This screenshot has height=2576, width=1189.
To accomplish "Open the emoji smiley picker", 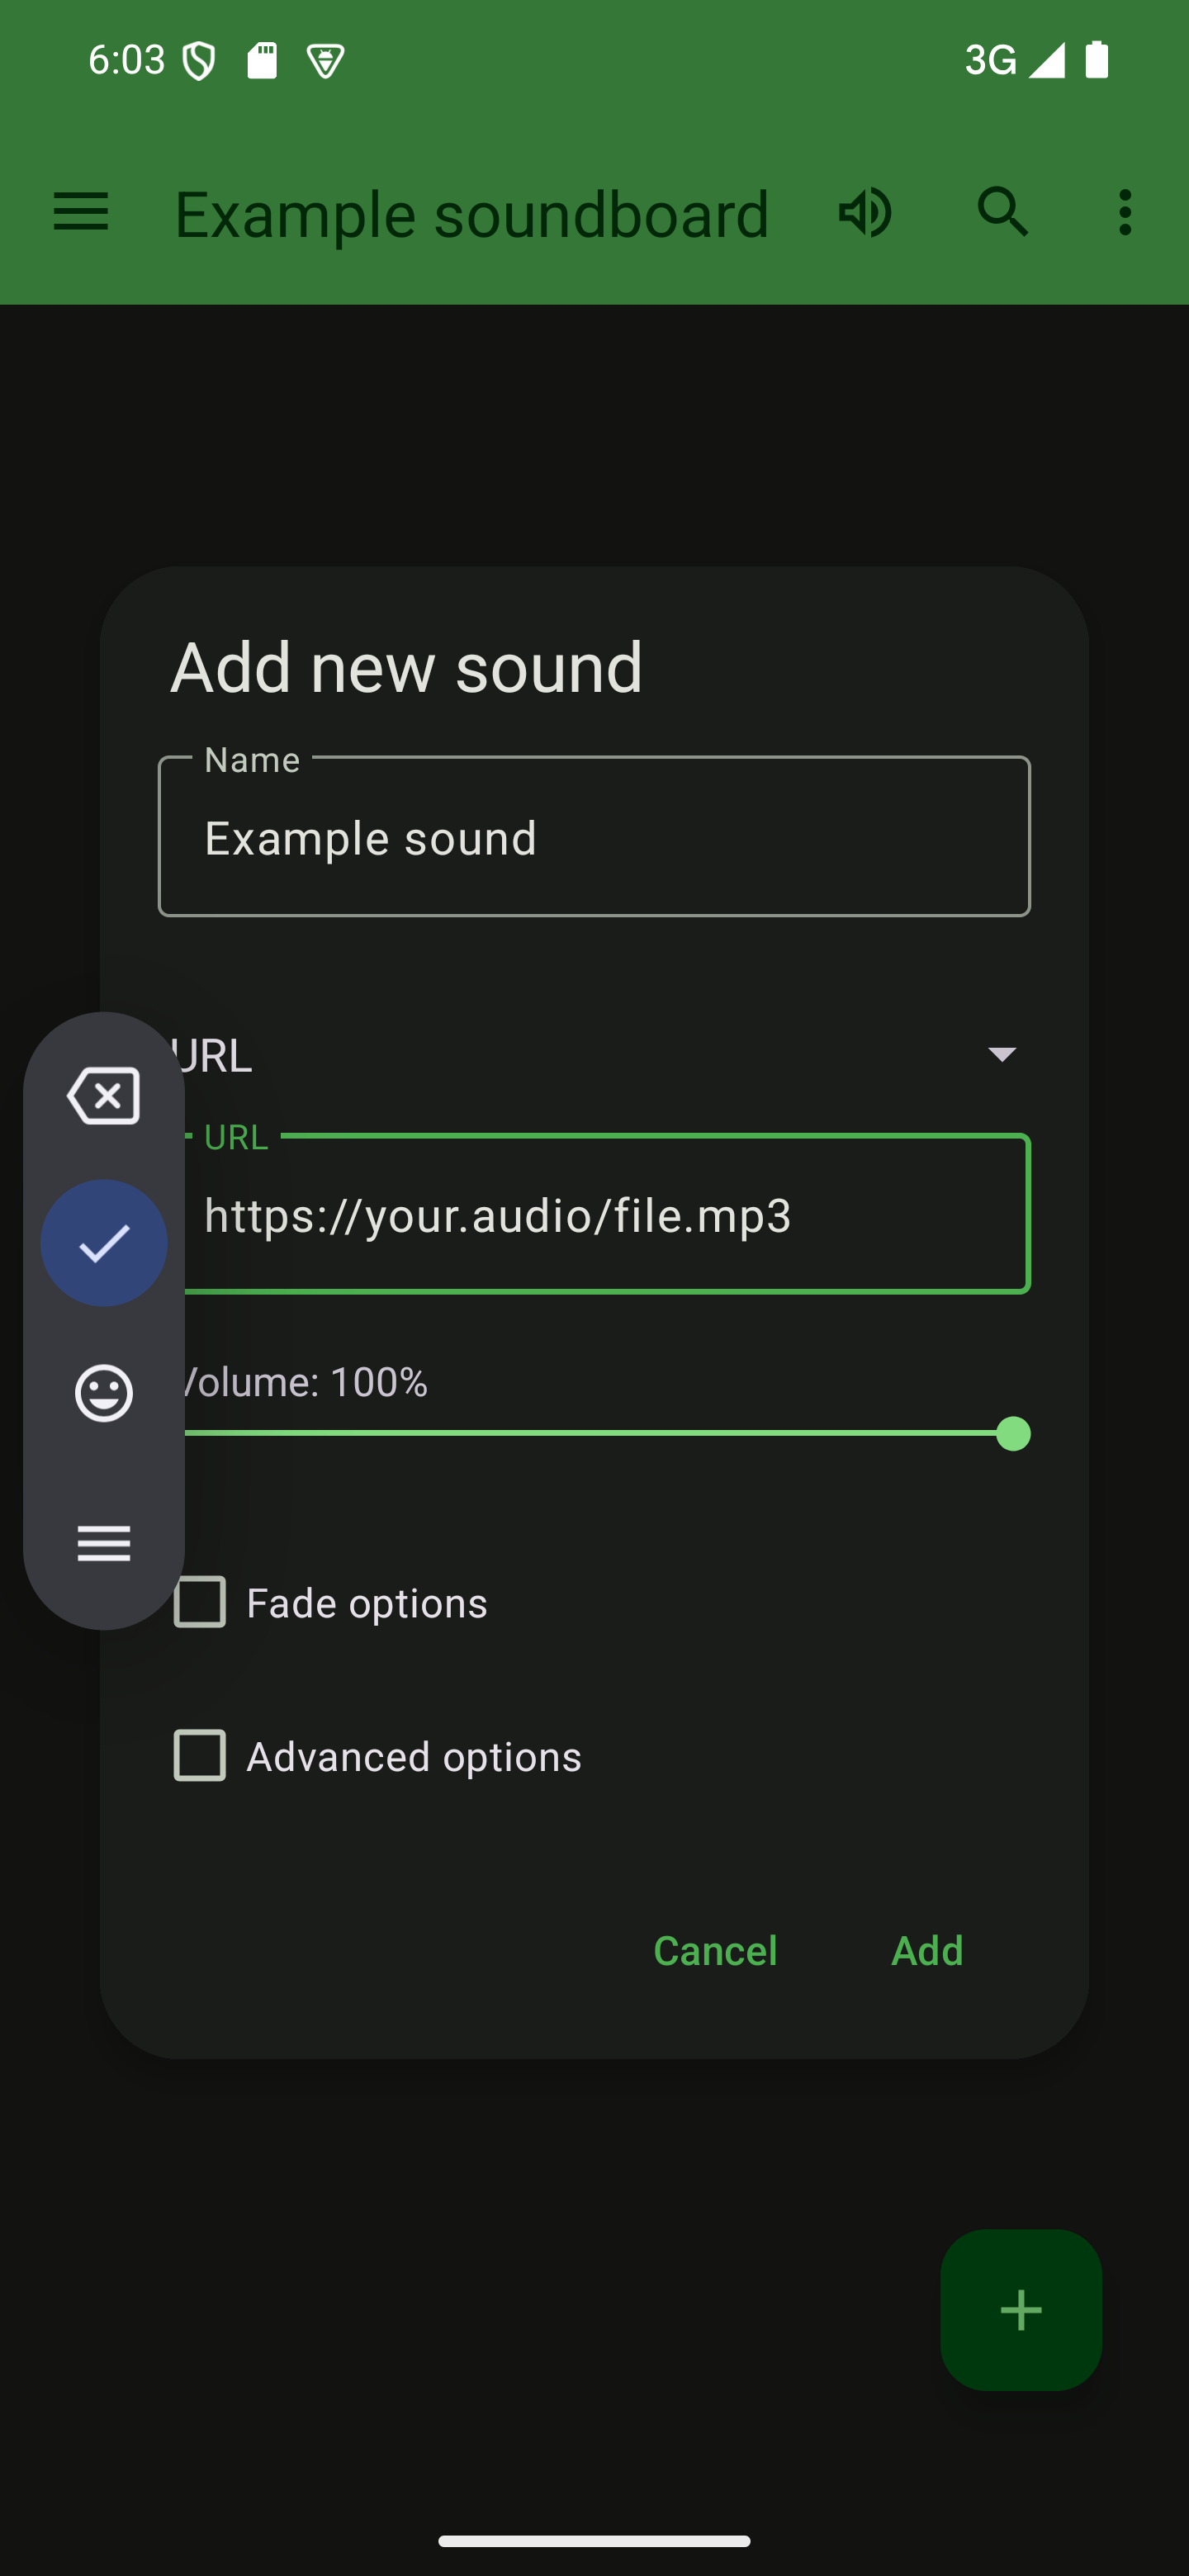I will coord(104,1392).
